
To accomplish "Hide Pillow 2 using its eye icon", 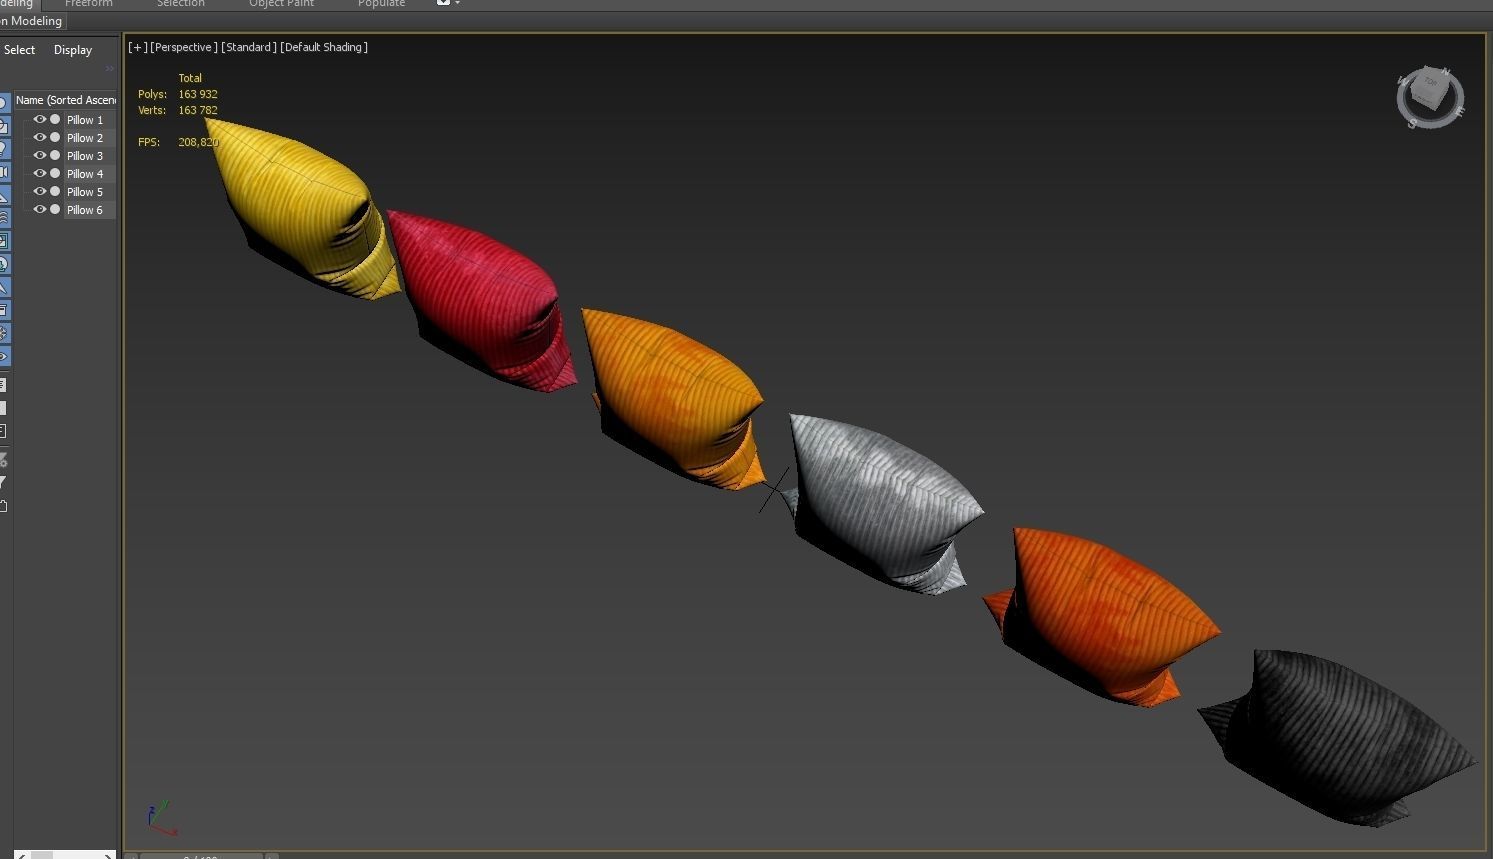I will point(40,137).
